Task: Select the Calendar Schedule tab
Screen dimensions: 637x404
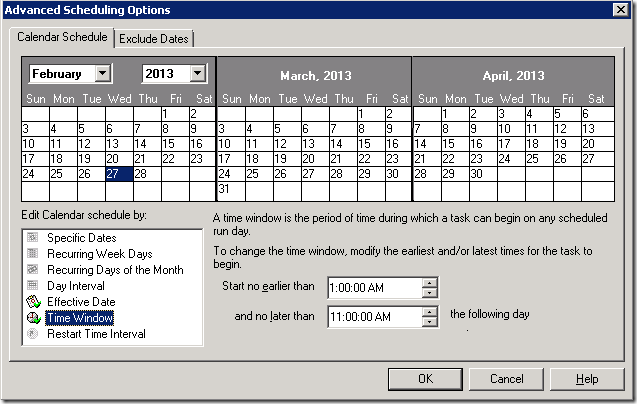Action: point(62,38)
